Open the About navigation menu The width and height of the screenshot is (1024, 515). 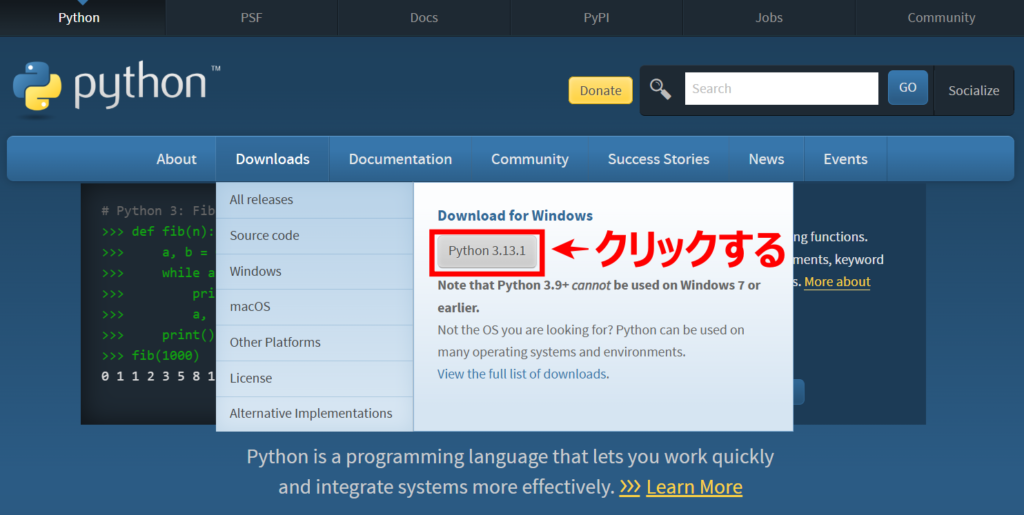[x=176, y=159]
